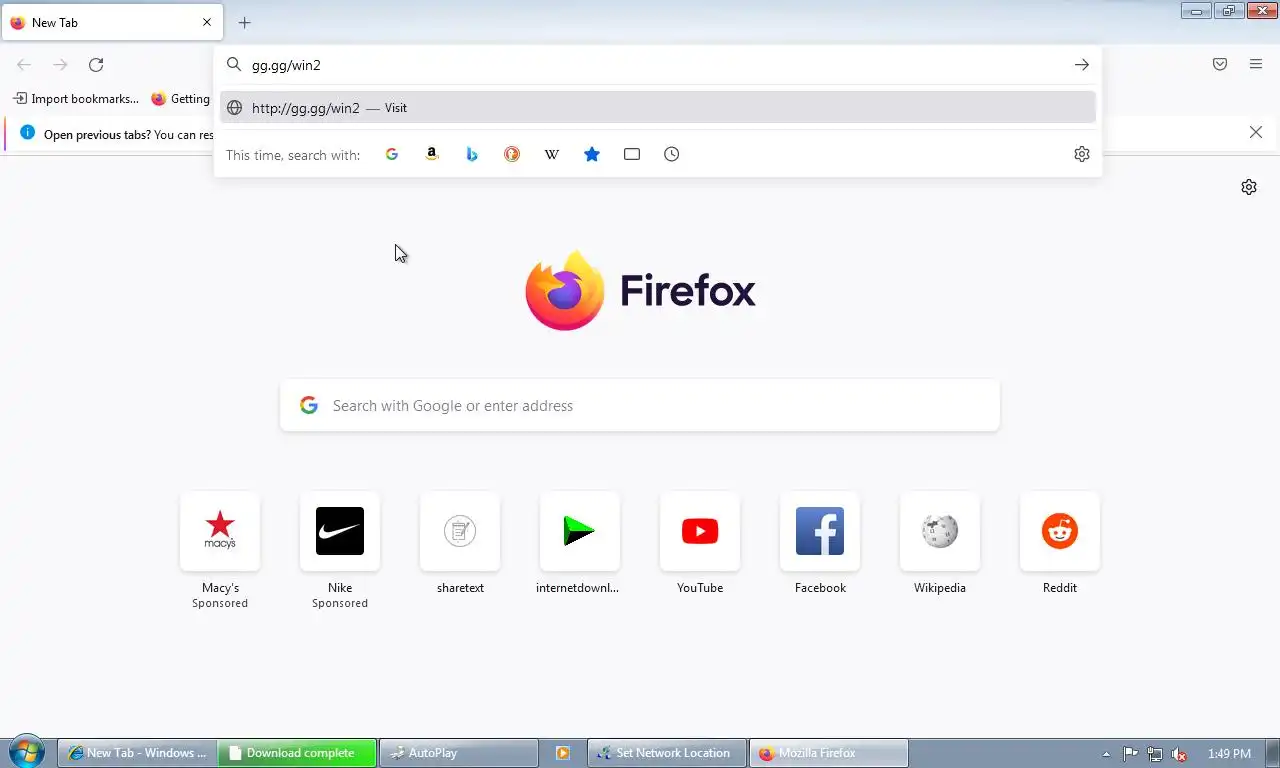Click the address bar text gg.gg/win2

tap(286, 65)
